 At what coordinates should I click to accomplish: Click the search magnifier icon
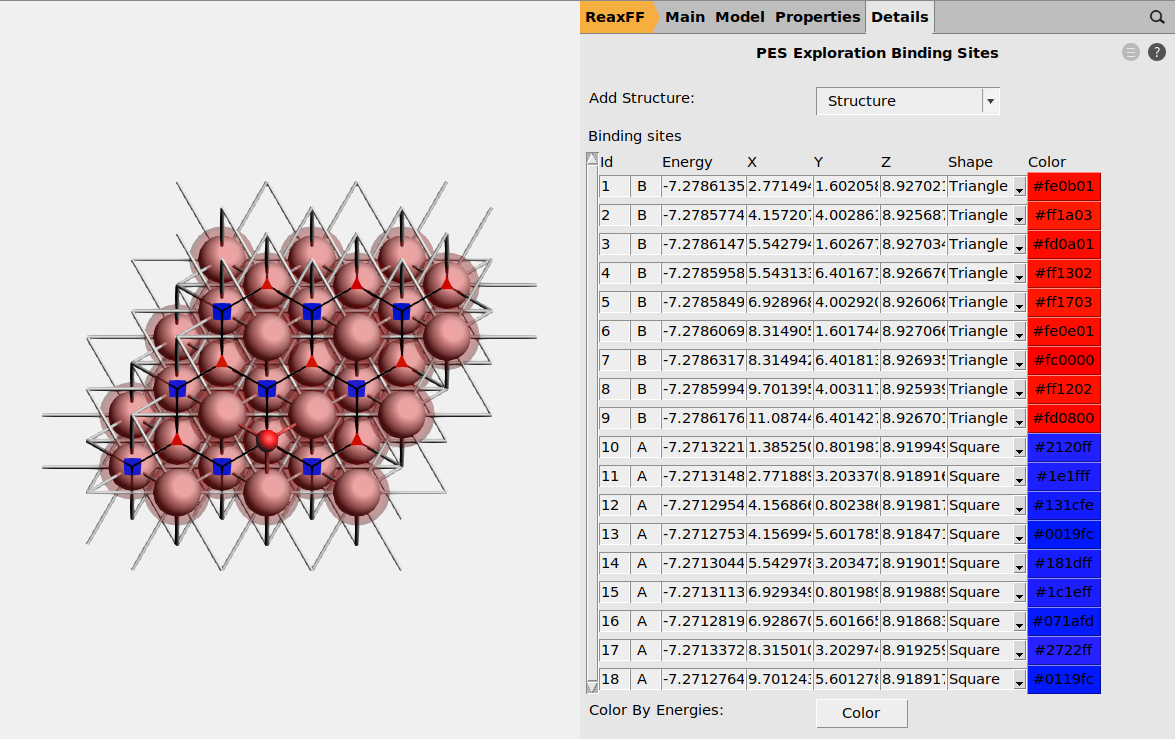[1156, 17]
